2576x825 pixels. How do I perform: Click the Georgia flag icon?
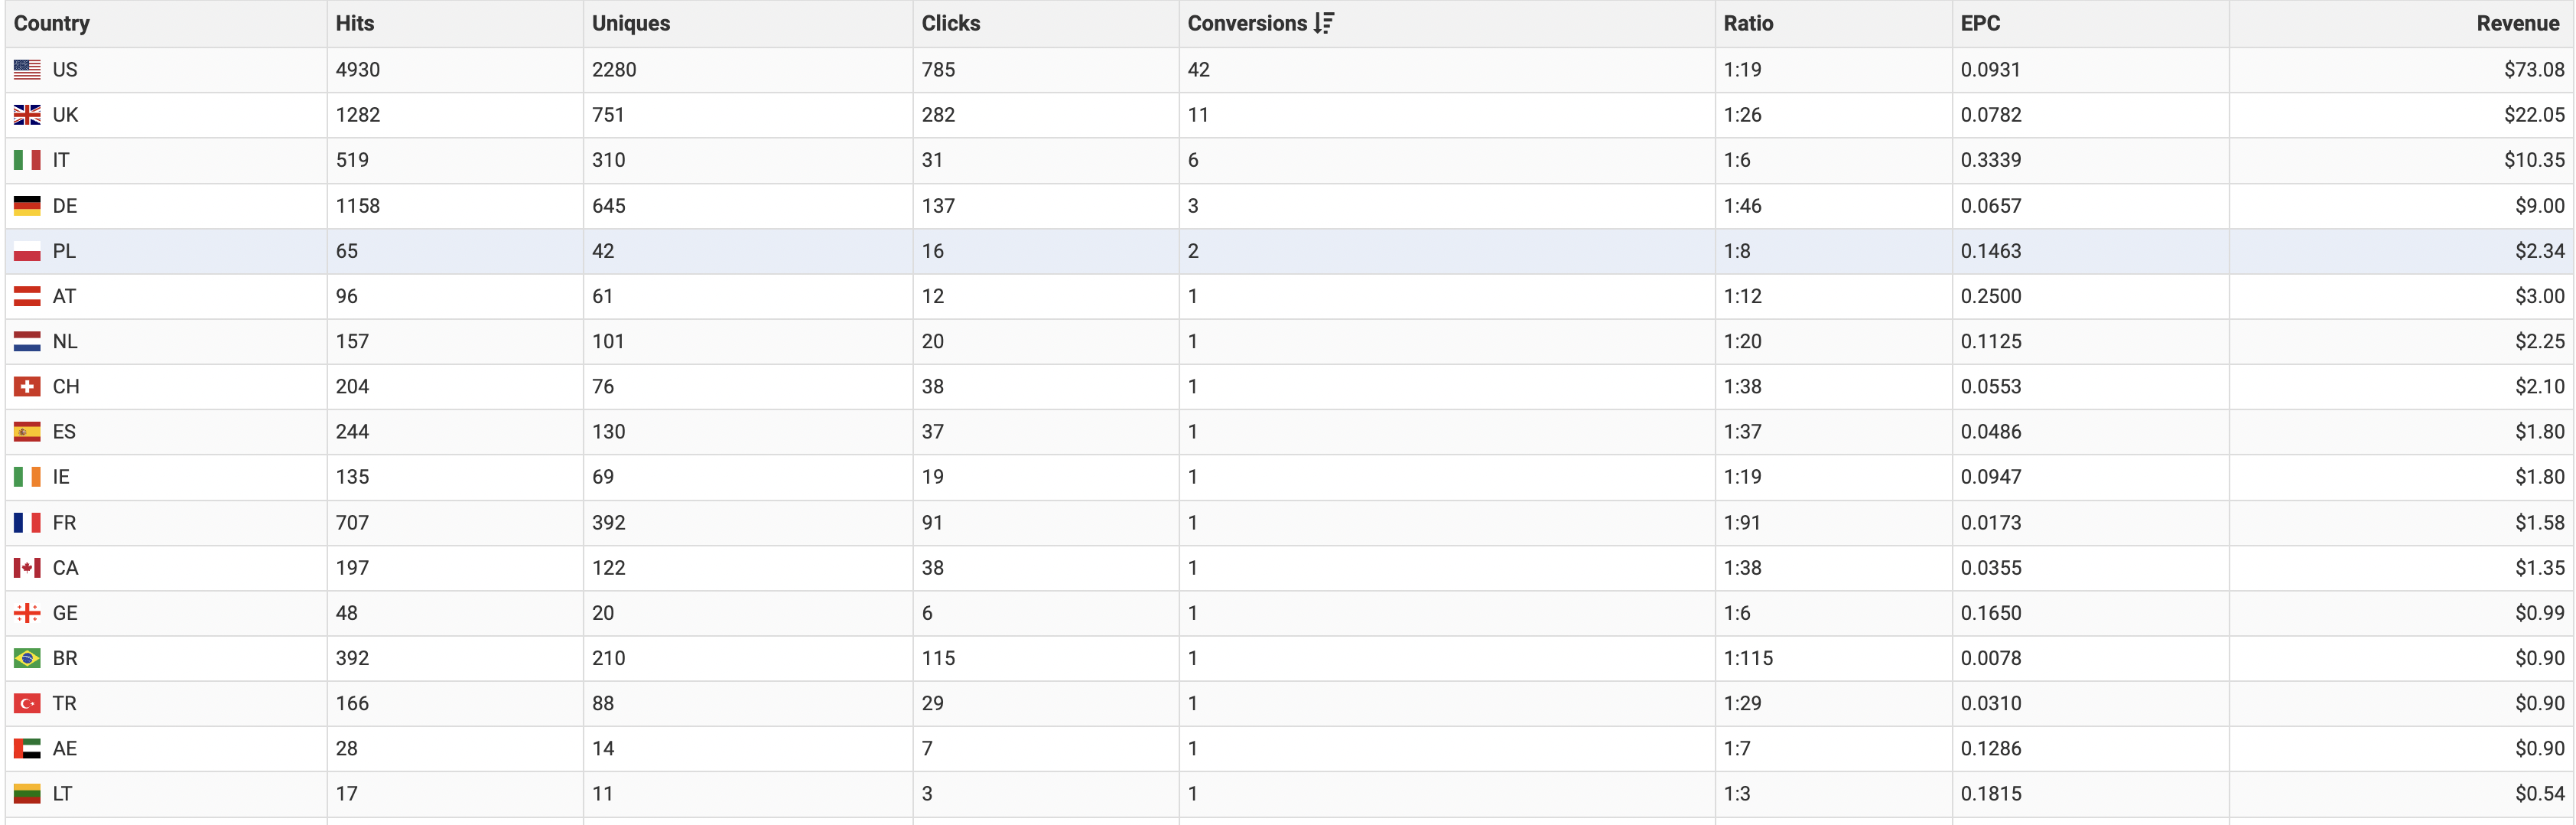[x=27, y=613]
